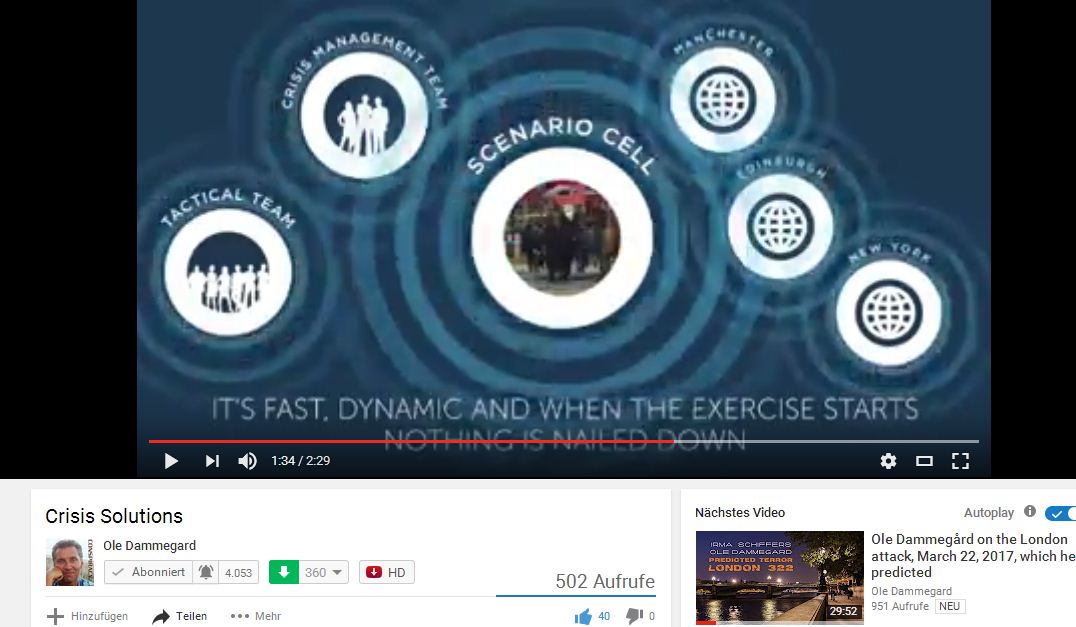Open the London 322 video thumbnail
Viewport: 1076px width, 627px height.
click(x=779, y=577)
